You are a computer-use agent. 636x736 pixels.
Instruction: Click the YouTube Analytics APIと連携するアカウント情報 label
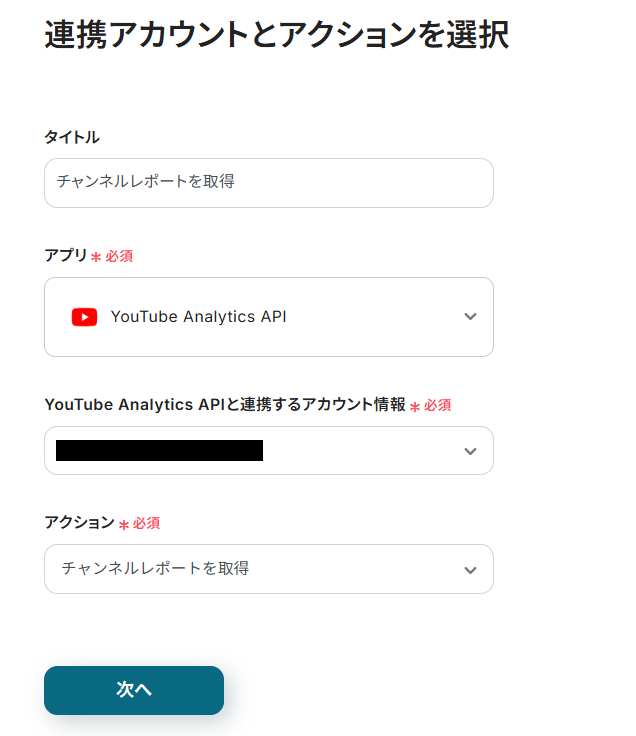(x=225, y=405)
